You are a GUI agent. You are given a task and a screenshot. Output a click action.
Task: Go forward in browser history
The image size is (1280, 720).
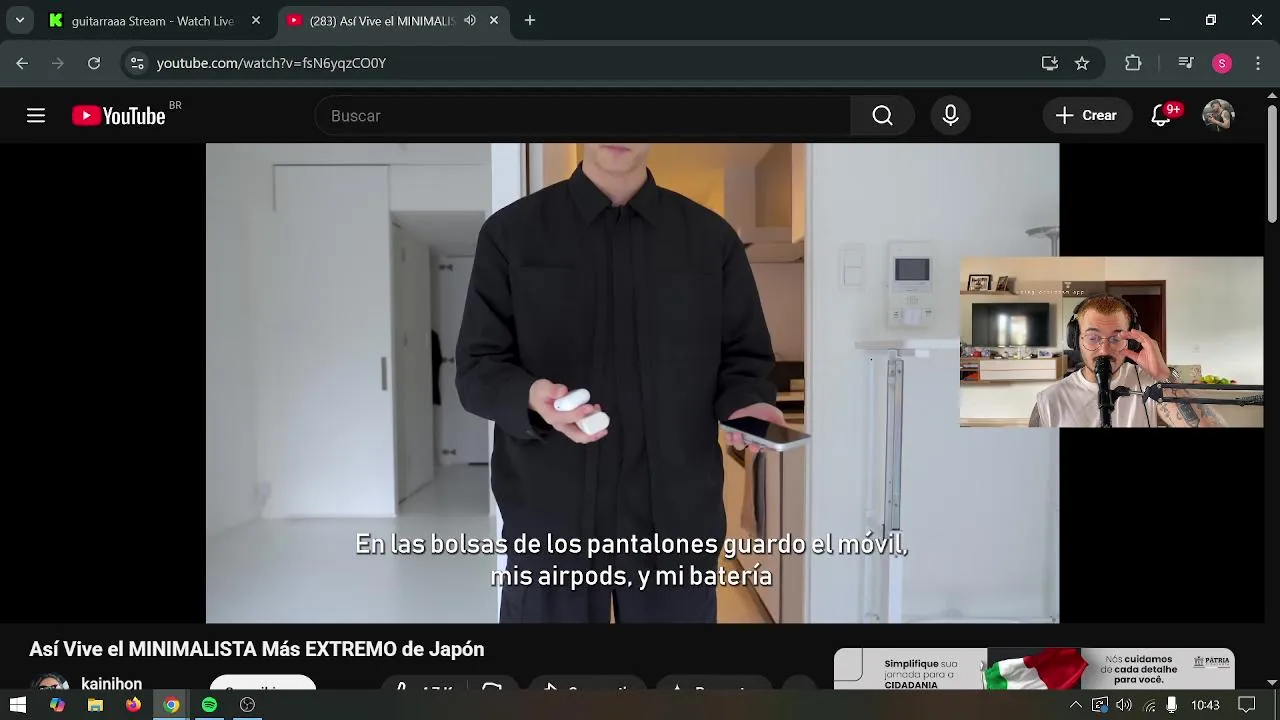point(58,63)
